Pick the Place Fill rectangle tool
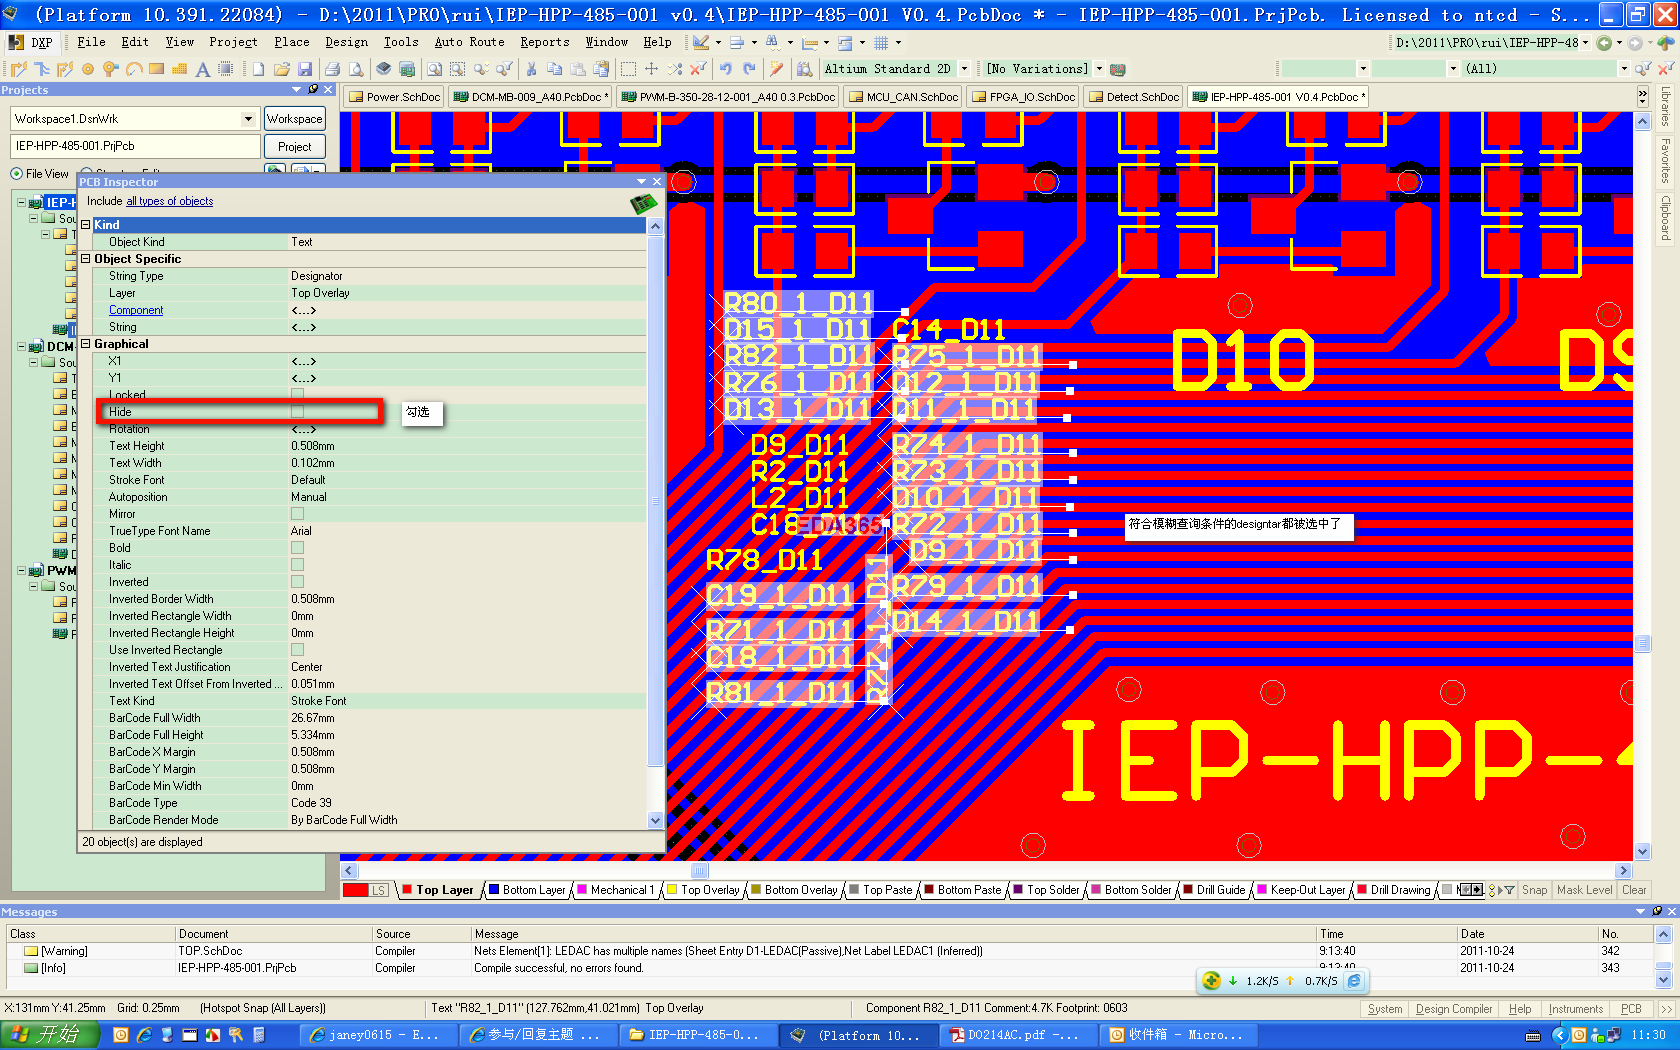The image size is (1680, 1050). pyautogui.click(x=157, y=69)
